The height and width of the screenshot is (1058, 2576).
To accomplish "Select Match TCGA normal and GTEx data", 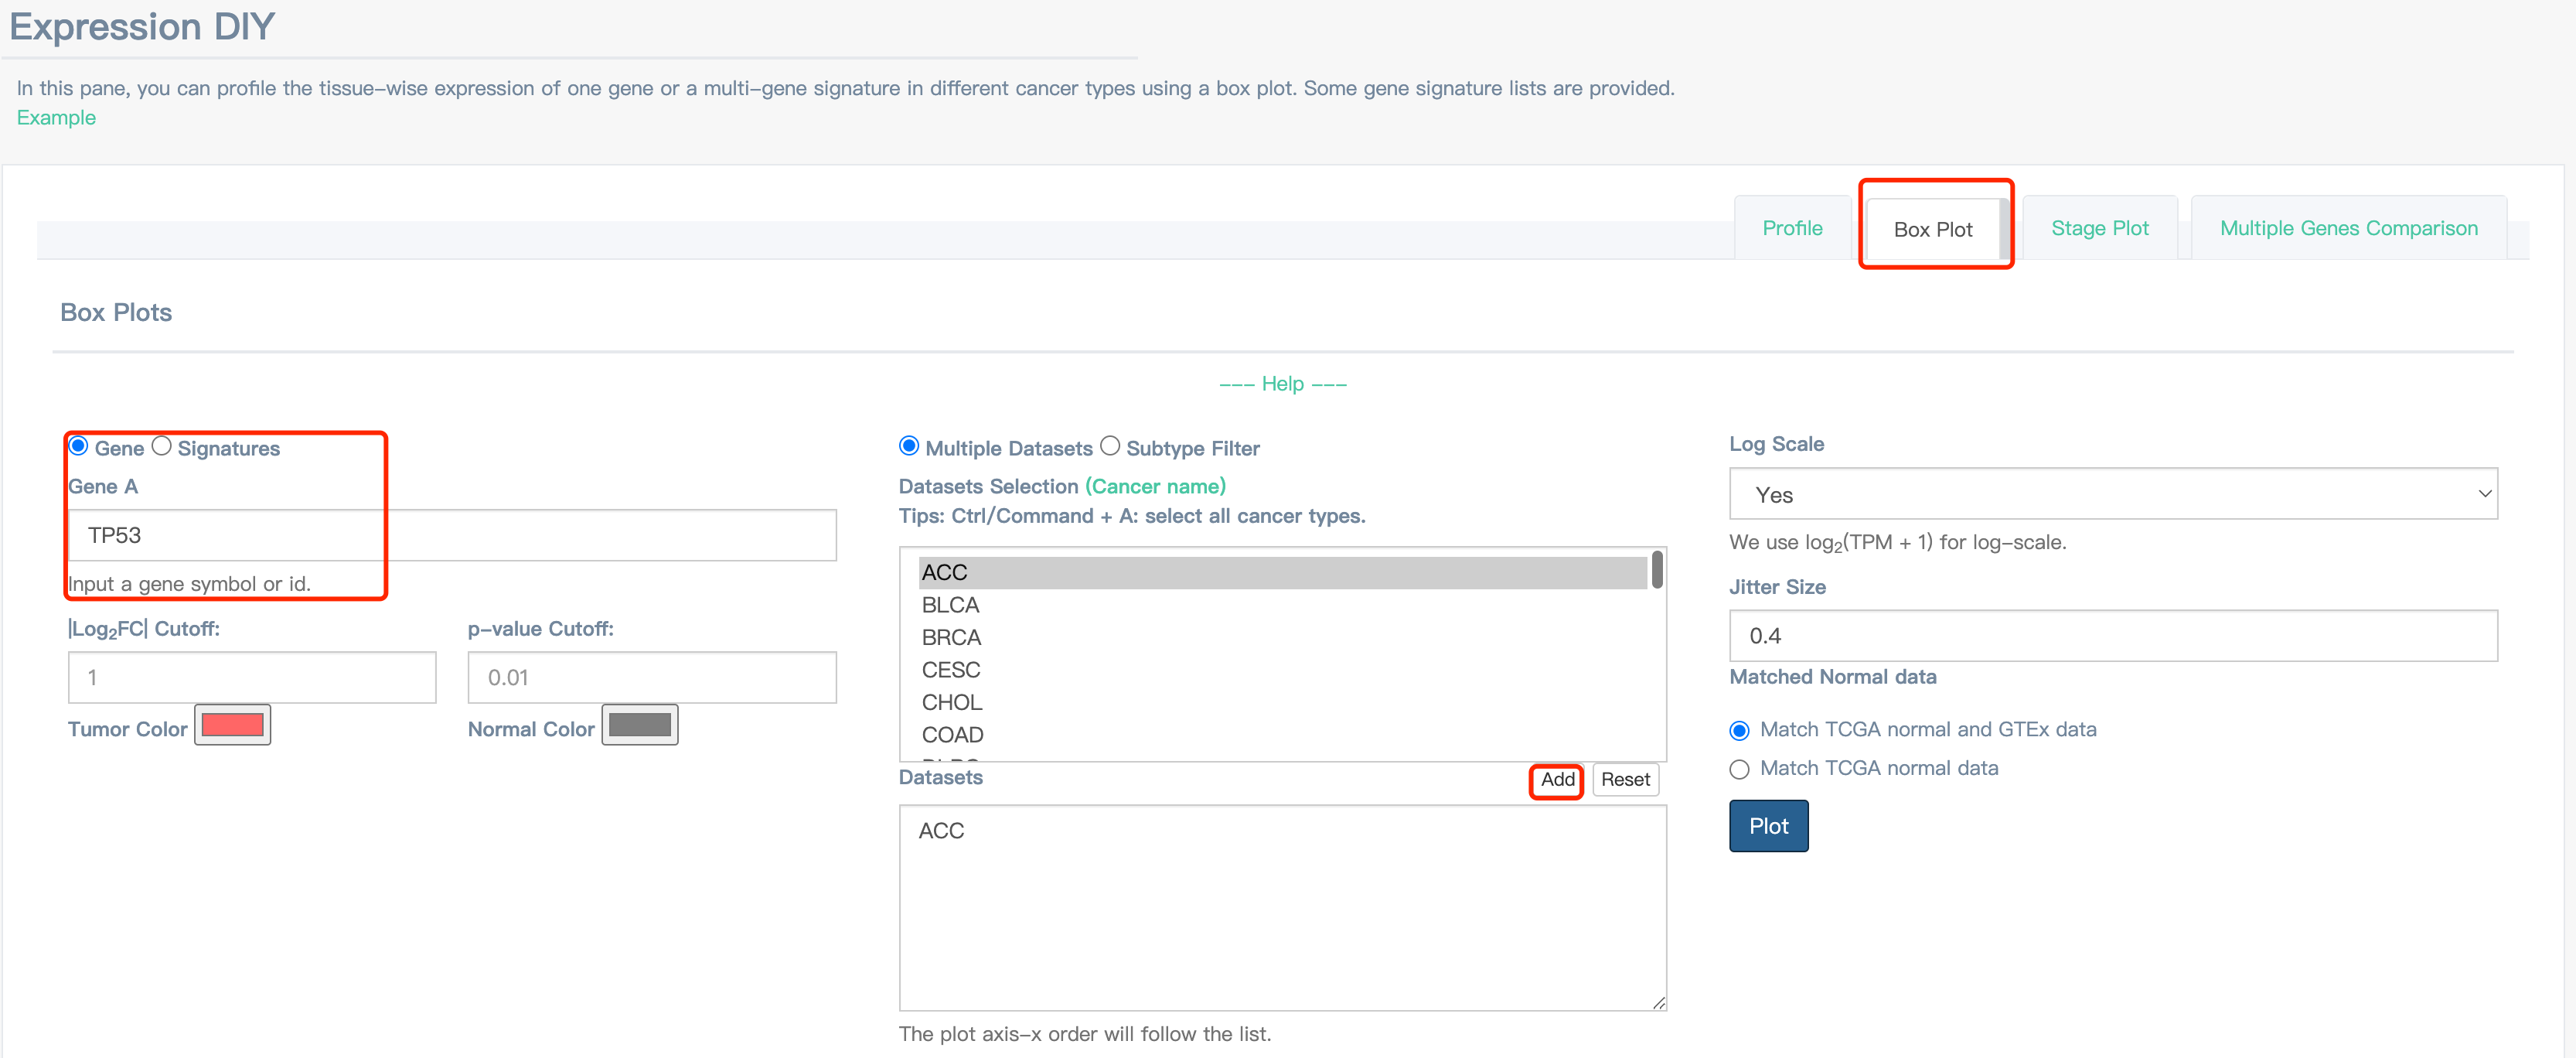I will pos(1739,730).
